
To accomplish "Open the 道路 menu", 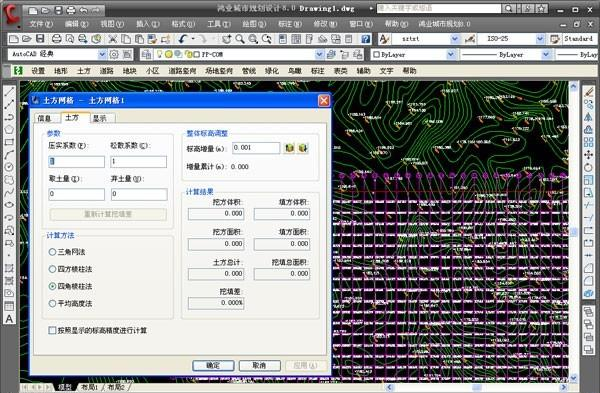I will click(107, 71).
